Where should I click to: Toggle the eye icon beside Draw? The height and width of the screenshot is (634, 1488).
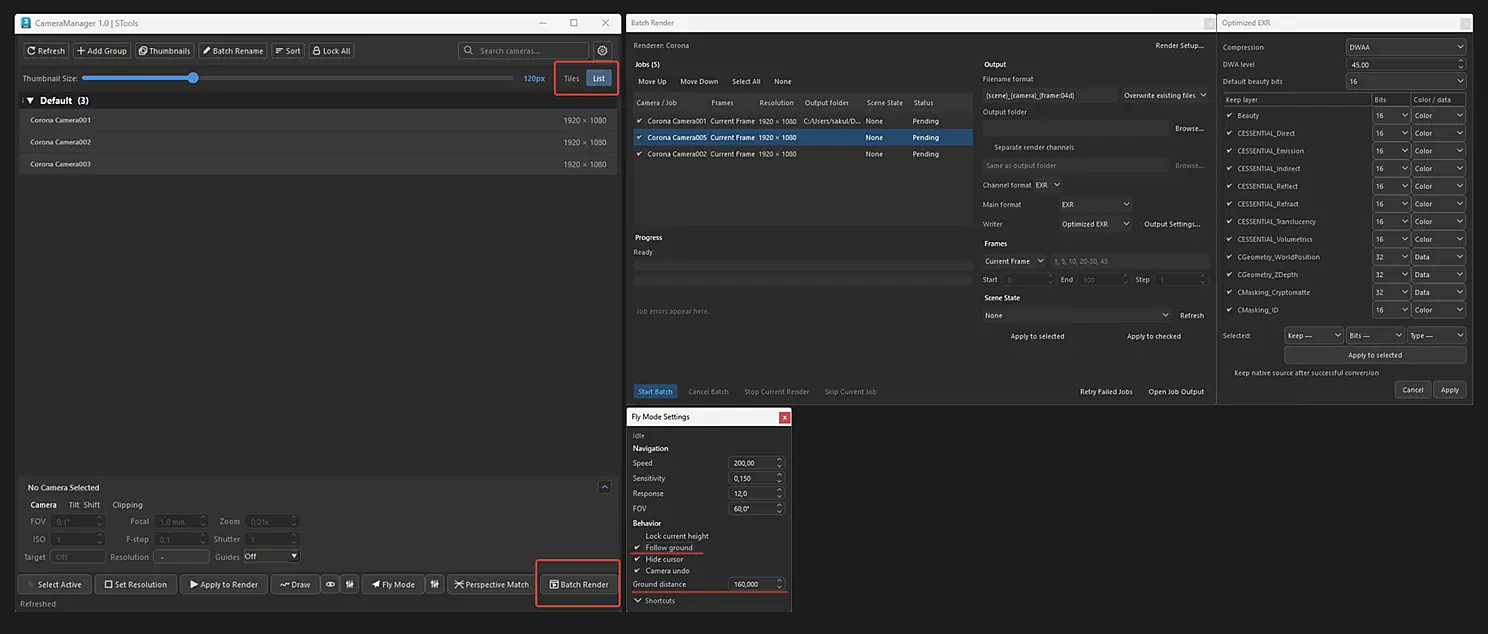(330, 585)
